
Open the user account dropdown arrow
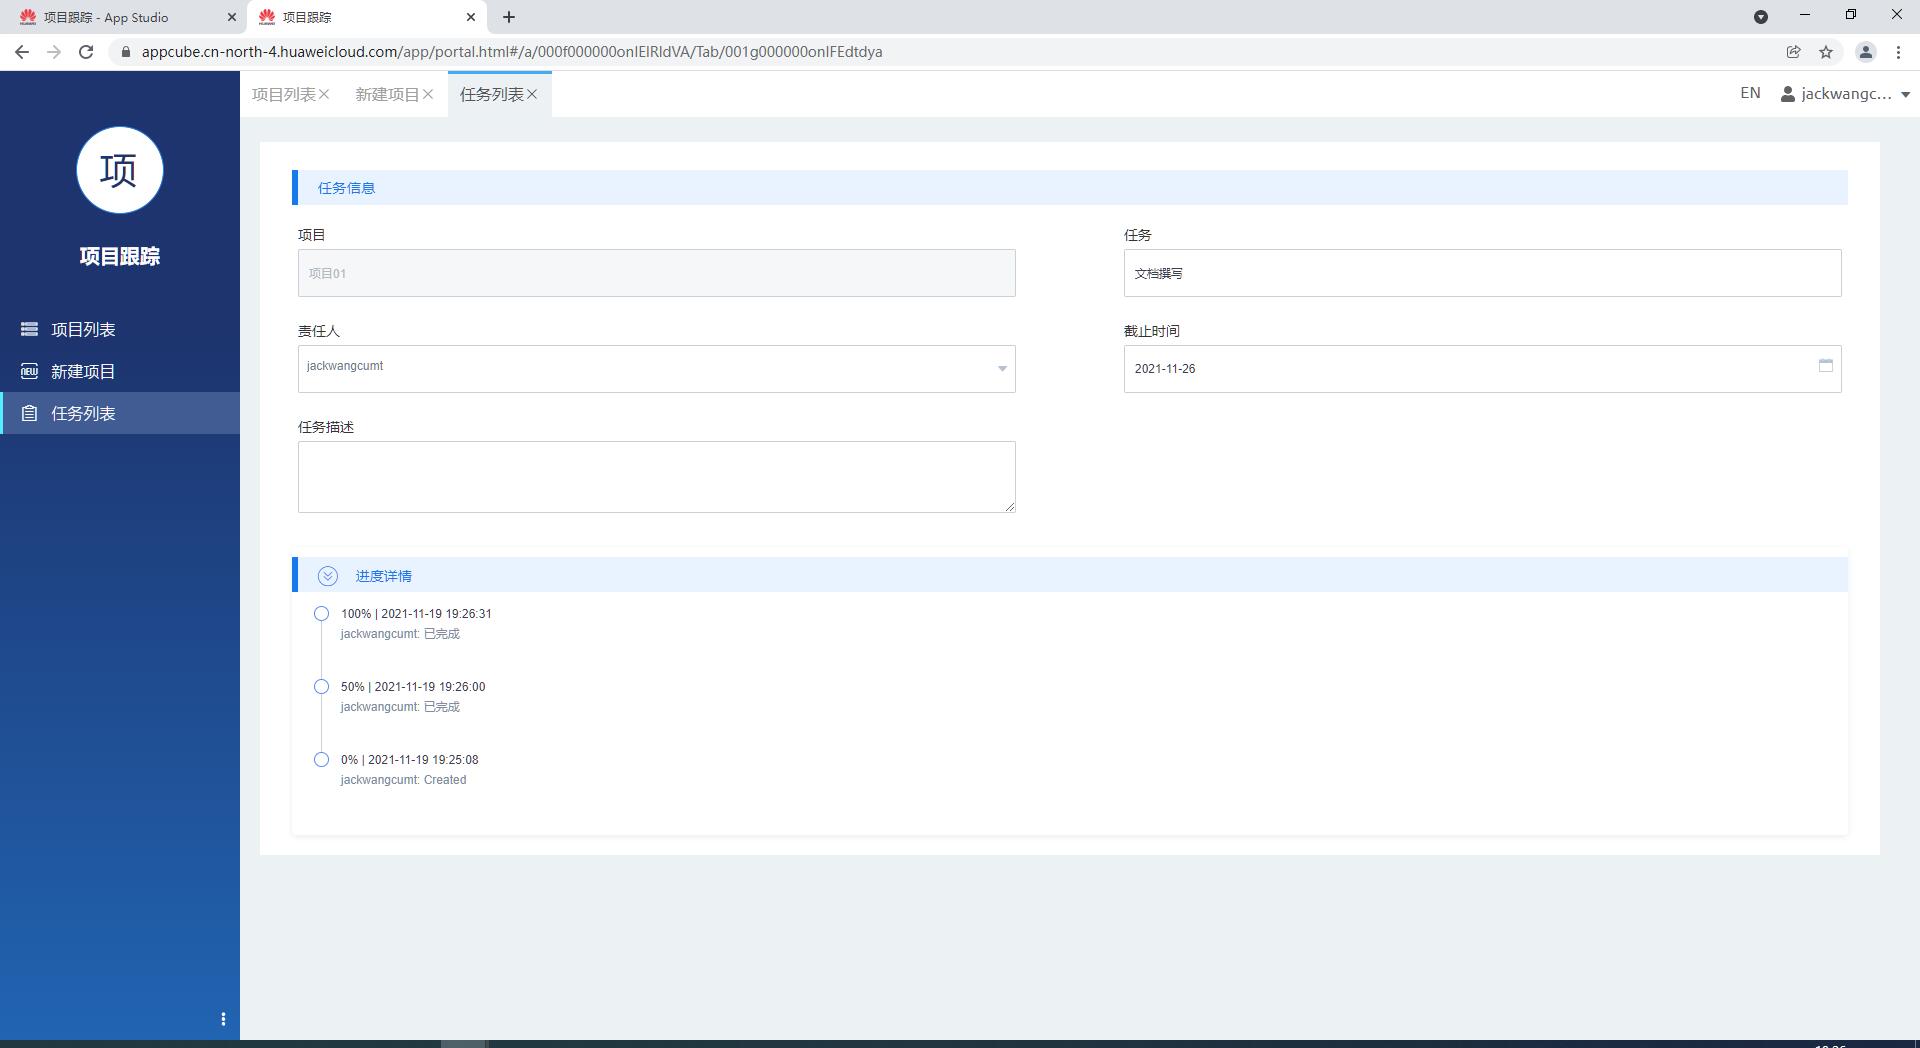1905,95
